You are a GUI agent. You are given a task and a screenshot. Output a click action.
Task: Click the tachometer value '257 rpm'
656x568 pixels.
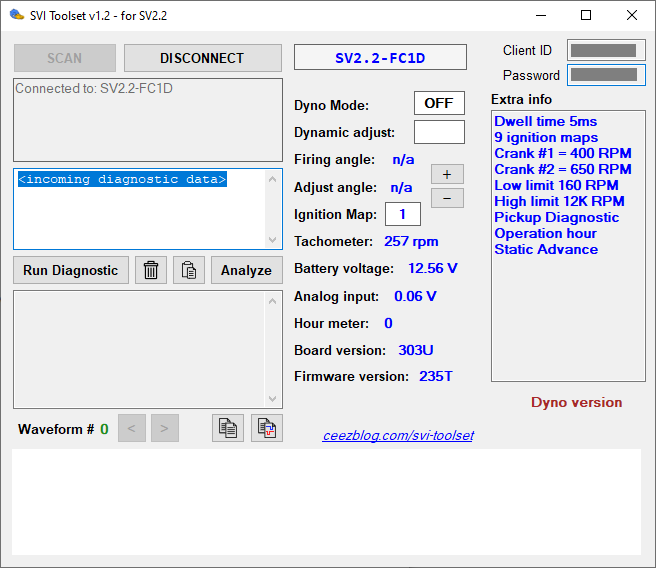click(x=411, y=241)
